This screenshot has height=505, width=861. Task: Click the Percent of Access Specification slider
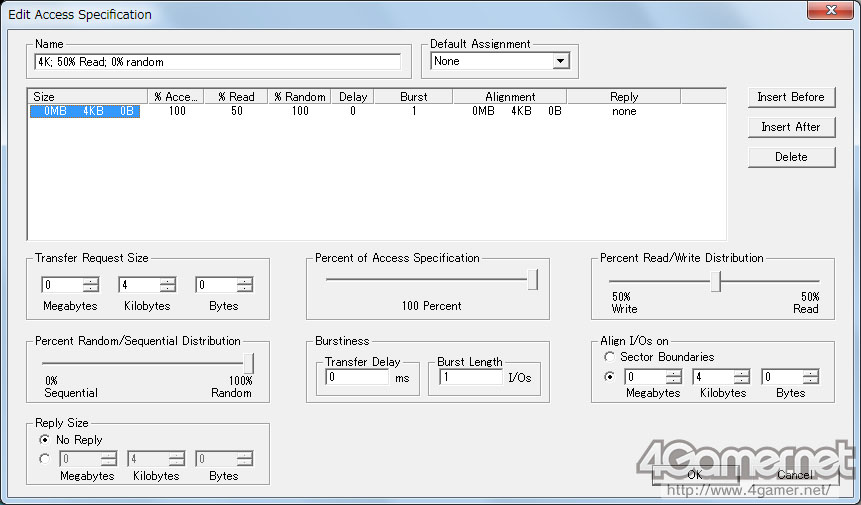532,280
